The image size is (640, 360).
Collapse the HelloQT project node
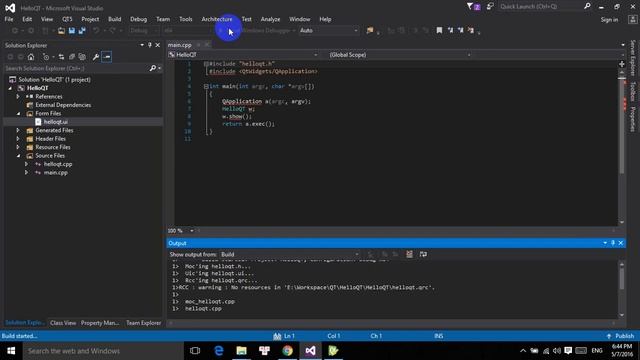tap(10, 88)
